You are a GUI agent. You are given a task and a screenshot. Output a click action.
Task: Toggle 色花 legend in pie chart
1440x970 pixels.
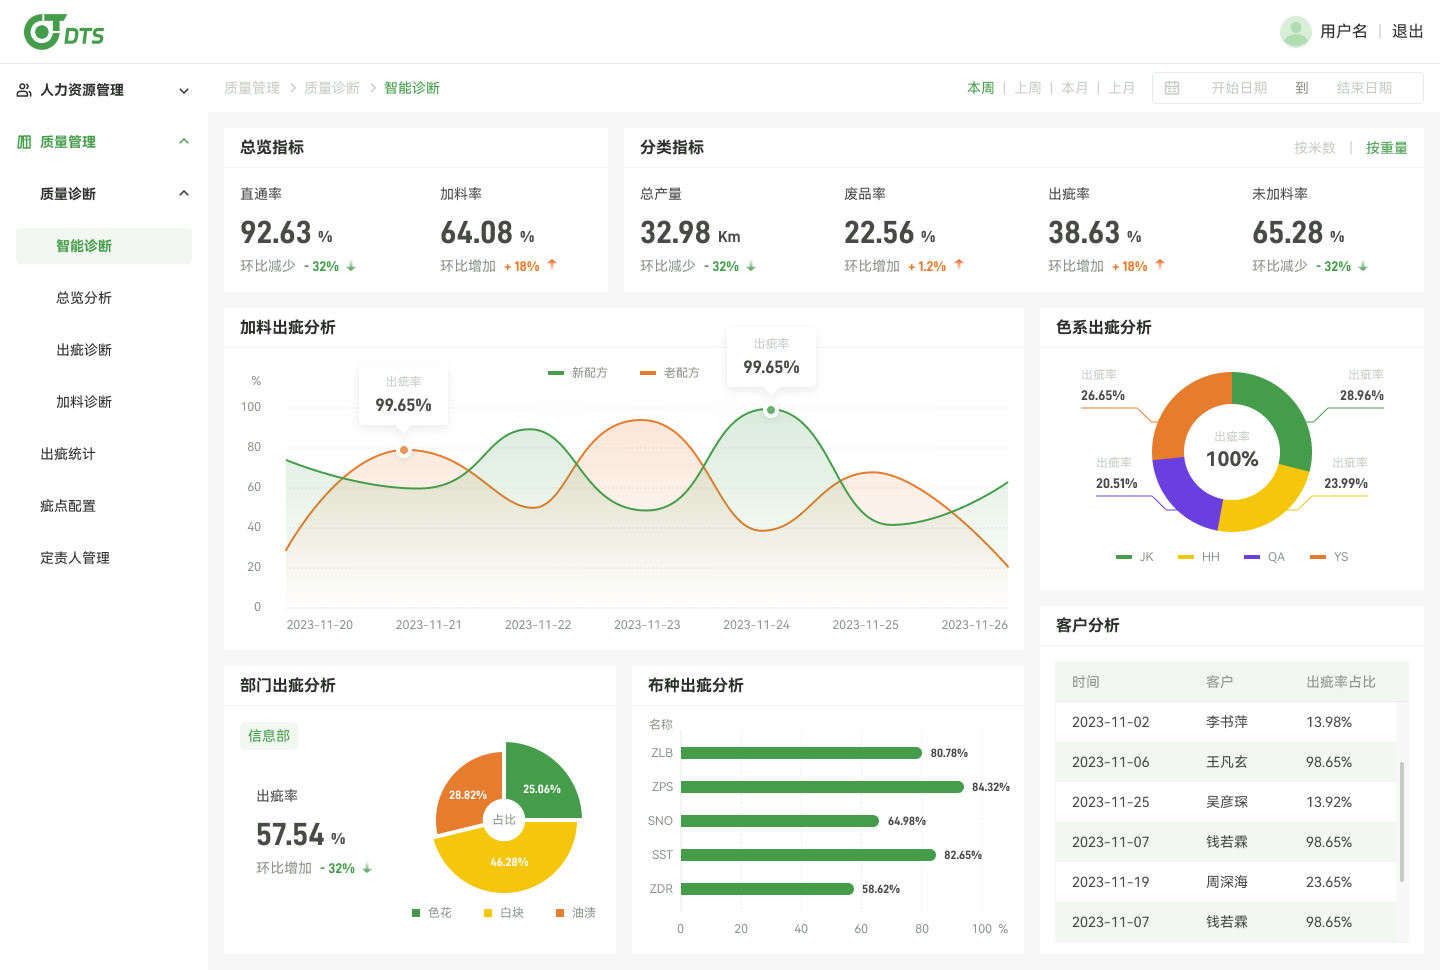click(432, 913)
